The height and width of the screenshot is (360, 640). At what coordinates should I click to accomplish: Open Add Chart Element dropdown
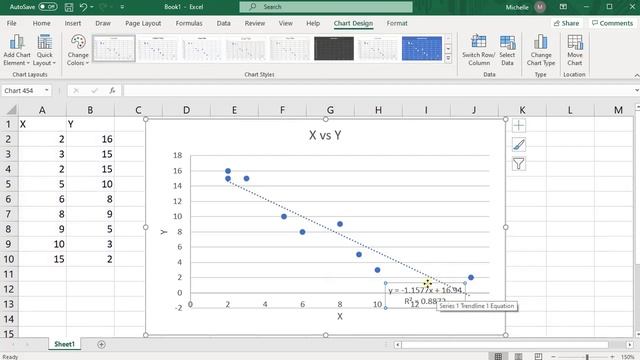[x=17, y=51]
